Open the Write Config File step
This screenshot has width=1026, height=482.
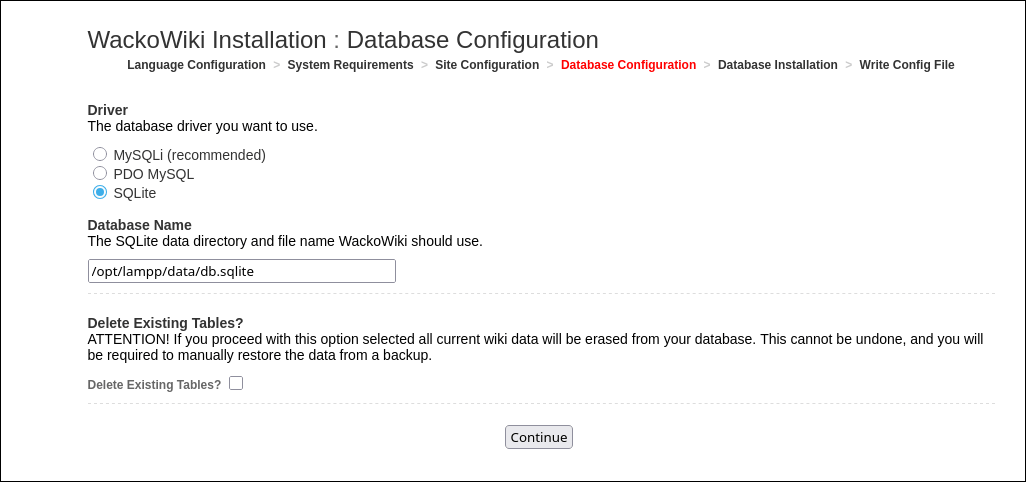[906, 65]
